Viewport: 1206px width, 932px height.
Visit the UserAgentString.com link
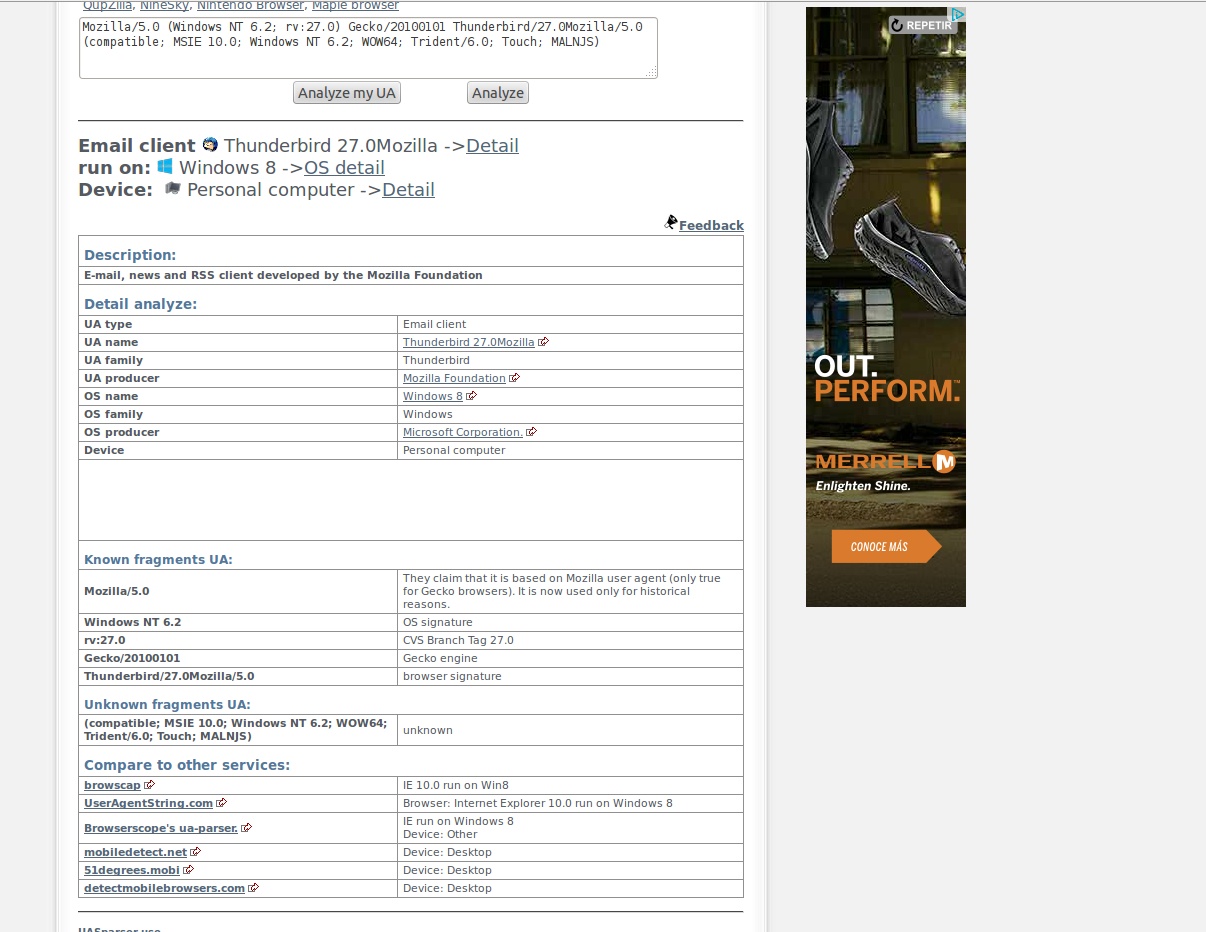tap(148, 803)
